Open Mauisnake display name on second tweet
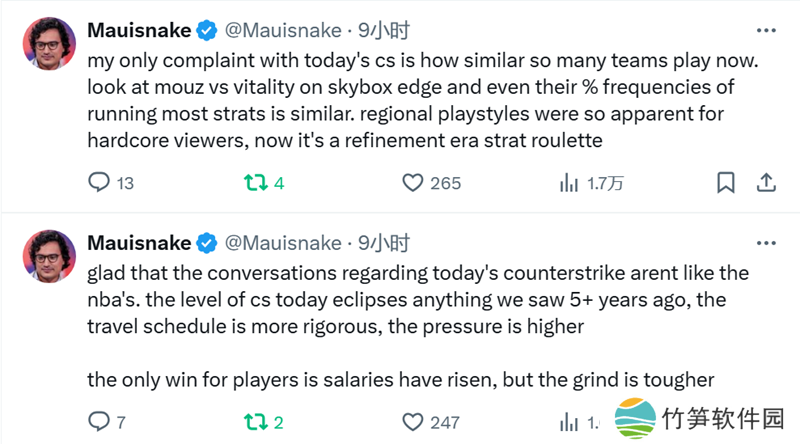 (138, 242)
